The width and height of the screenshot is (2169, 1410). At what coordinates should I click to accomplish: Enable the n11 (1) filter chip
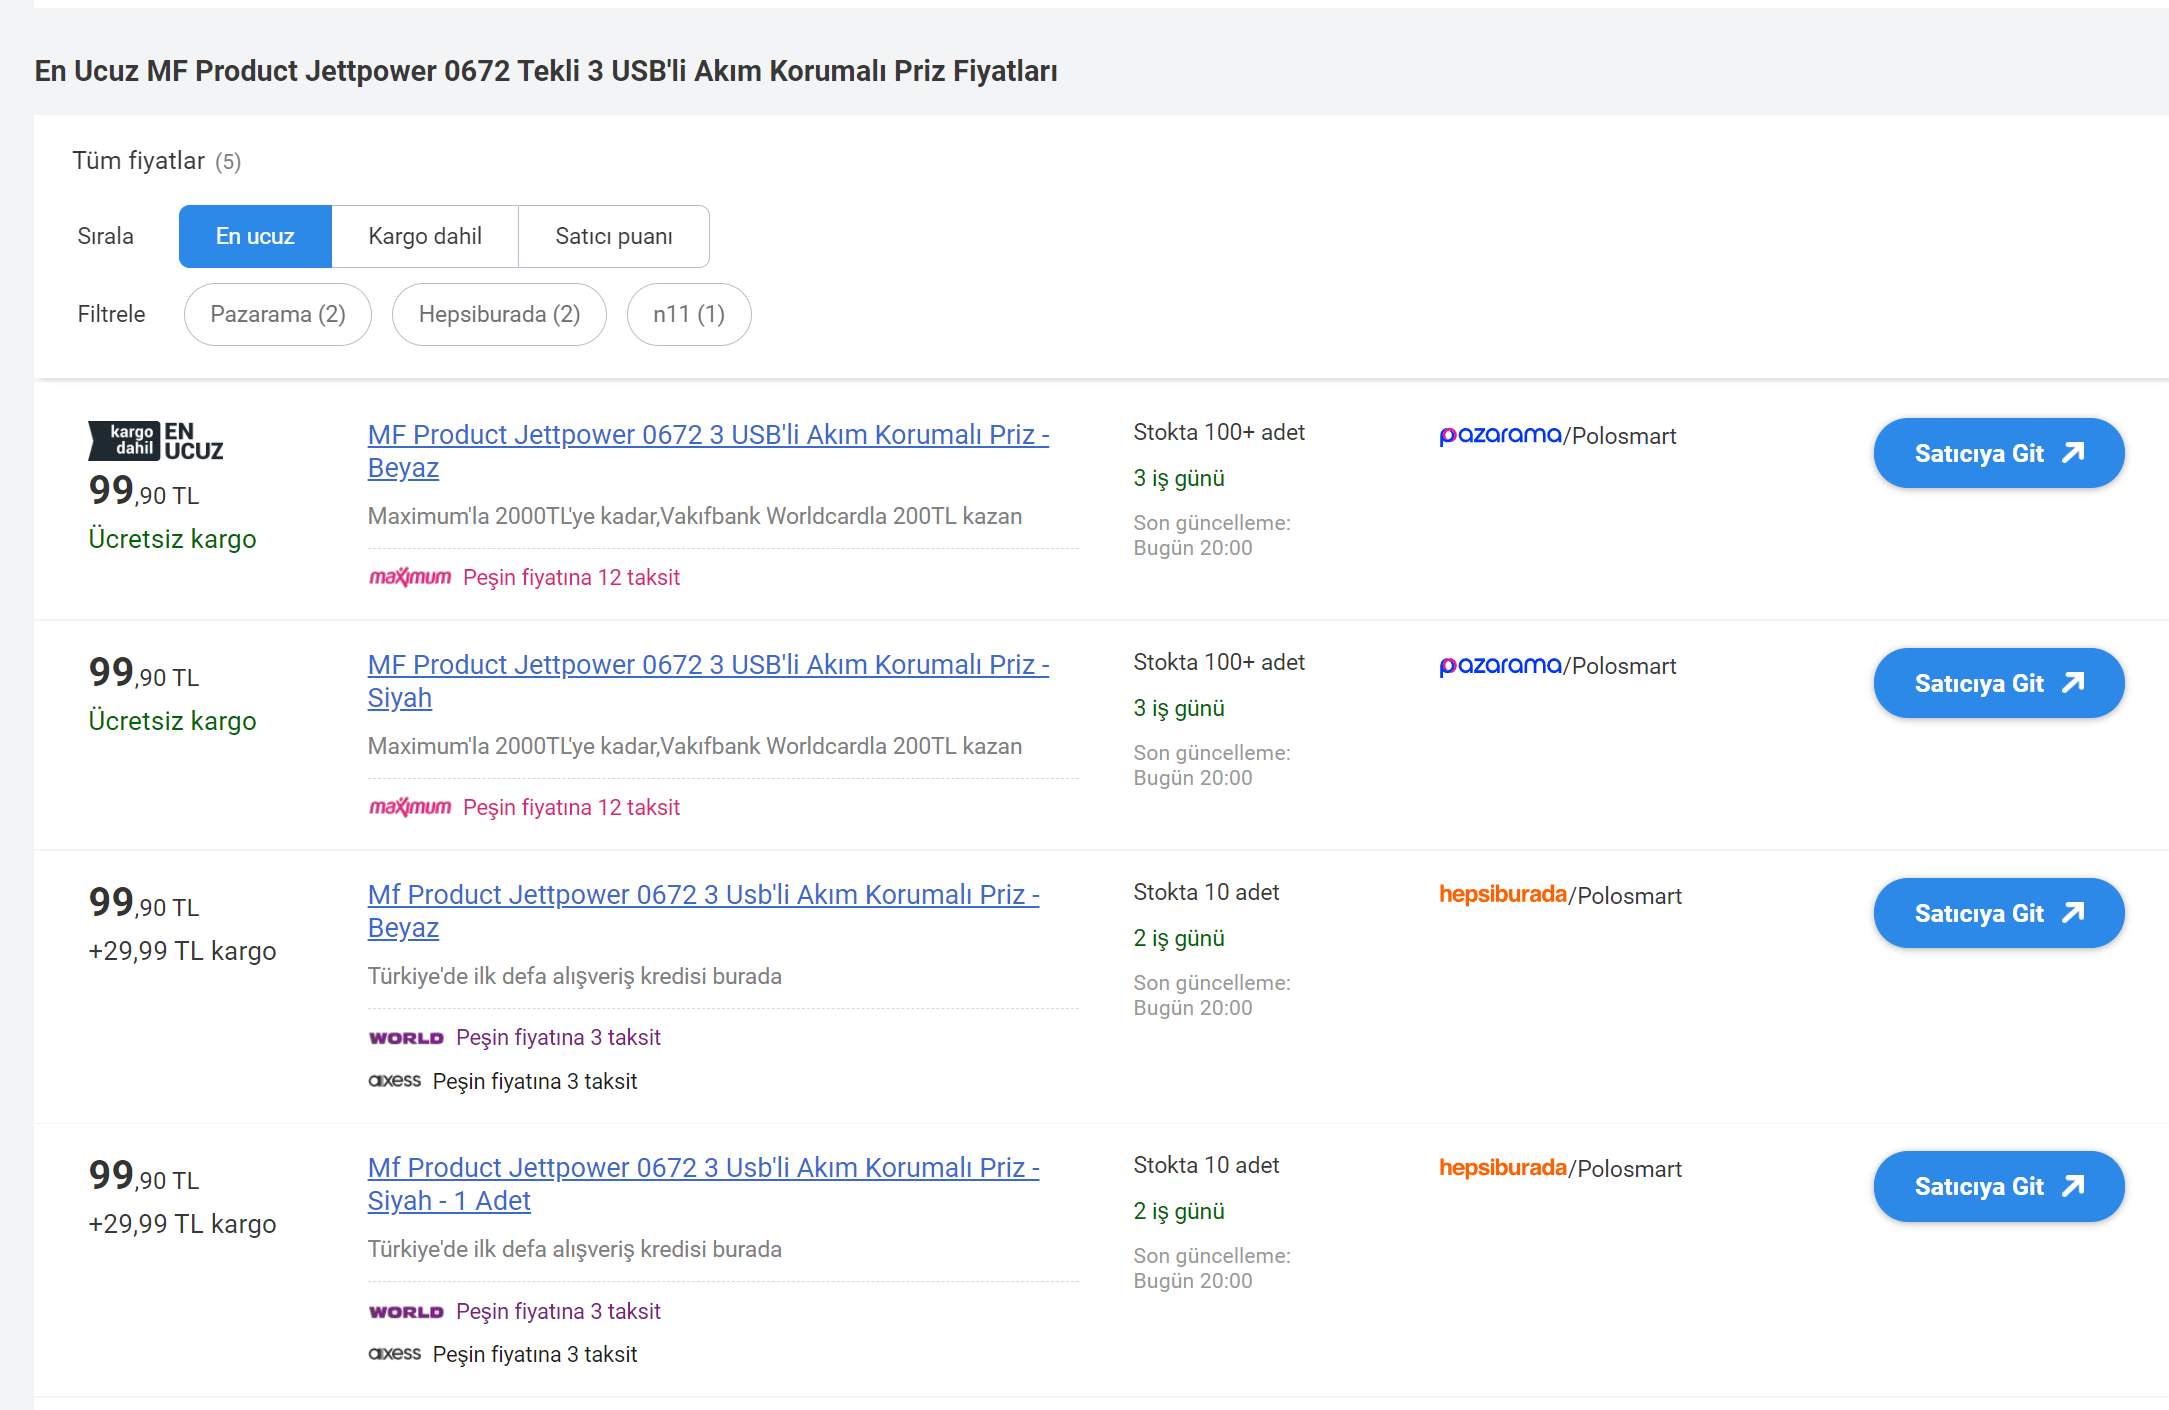(x=688, y=314)
